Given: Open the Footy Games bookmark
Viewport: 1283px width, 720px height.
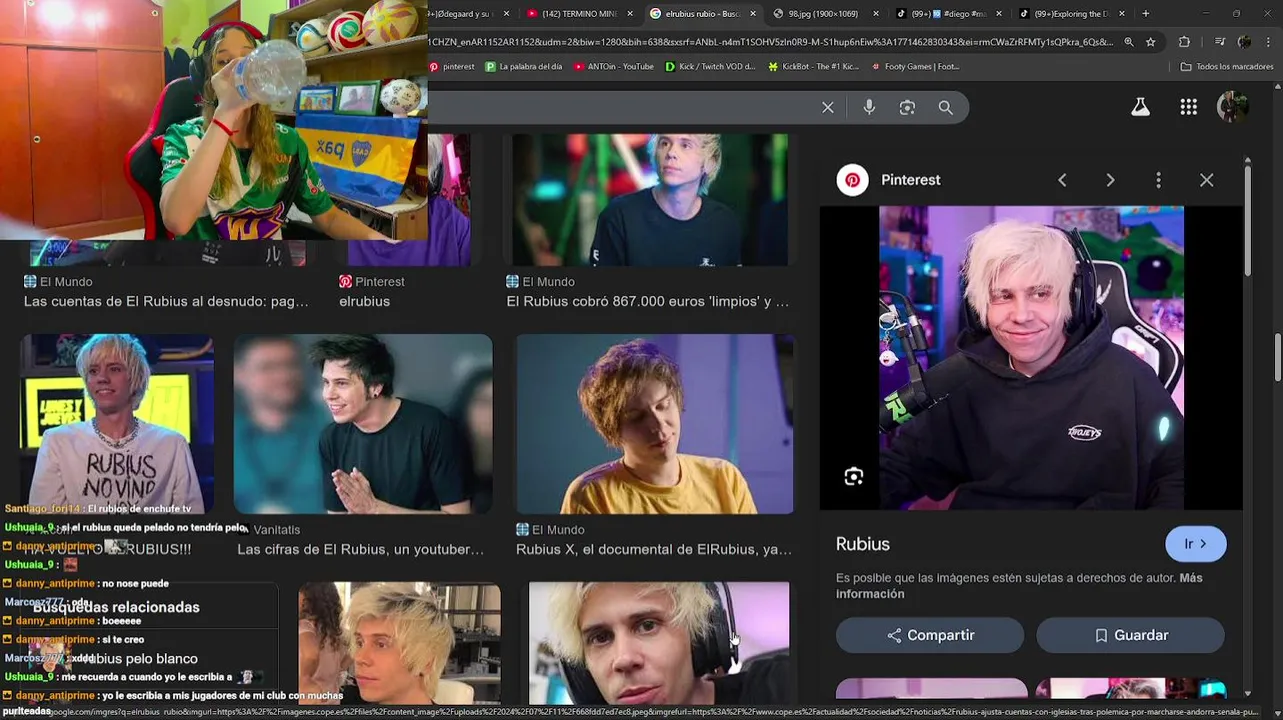Looking at the screenshot, I should click(915, 67).
